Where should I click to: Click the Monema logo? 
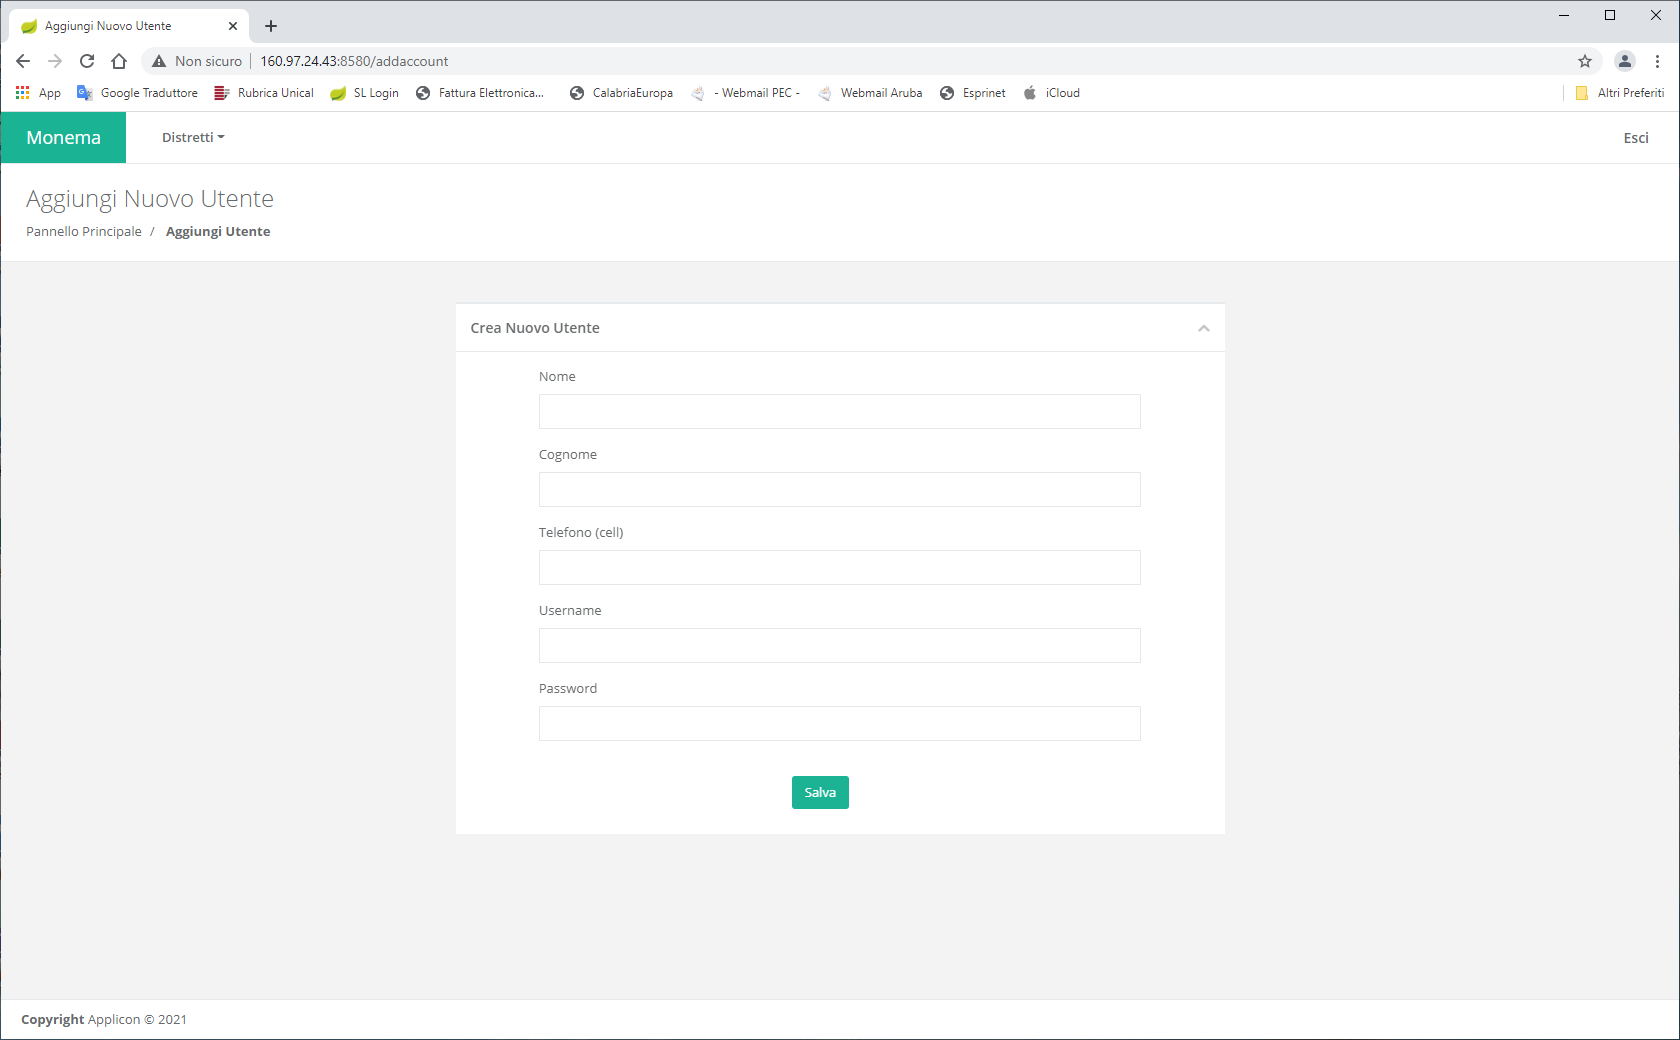(63, 137)
